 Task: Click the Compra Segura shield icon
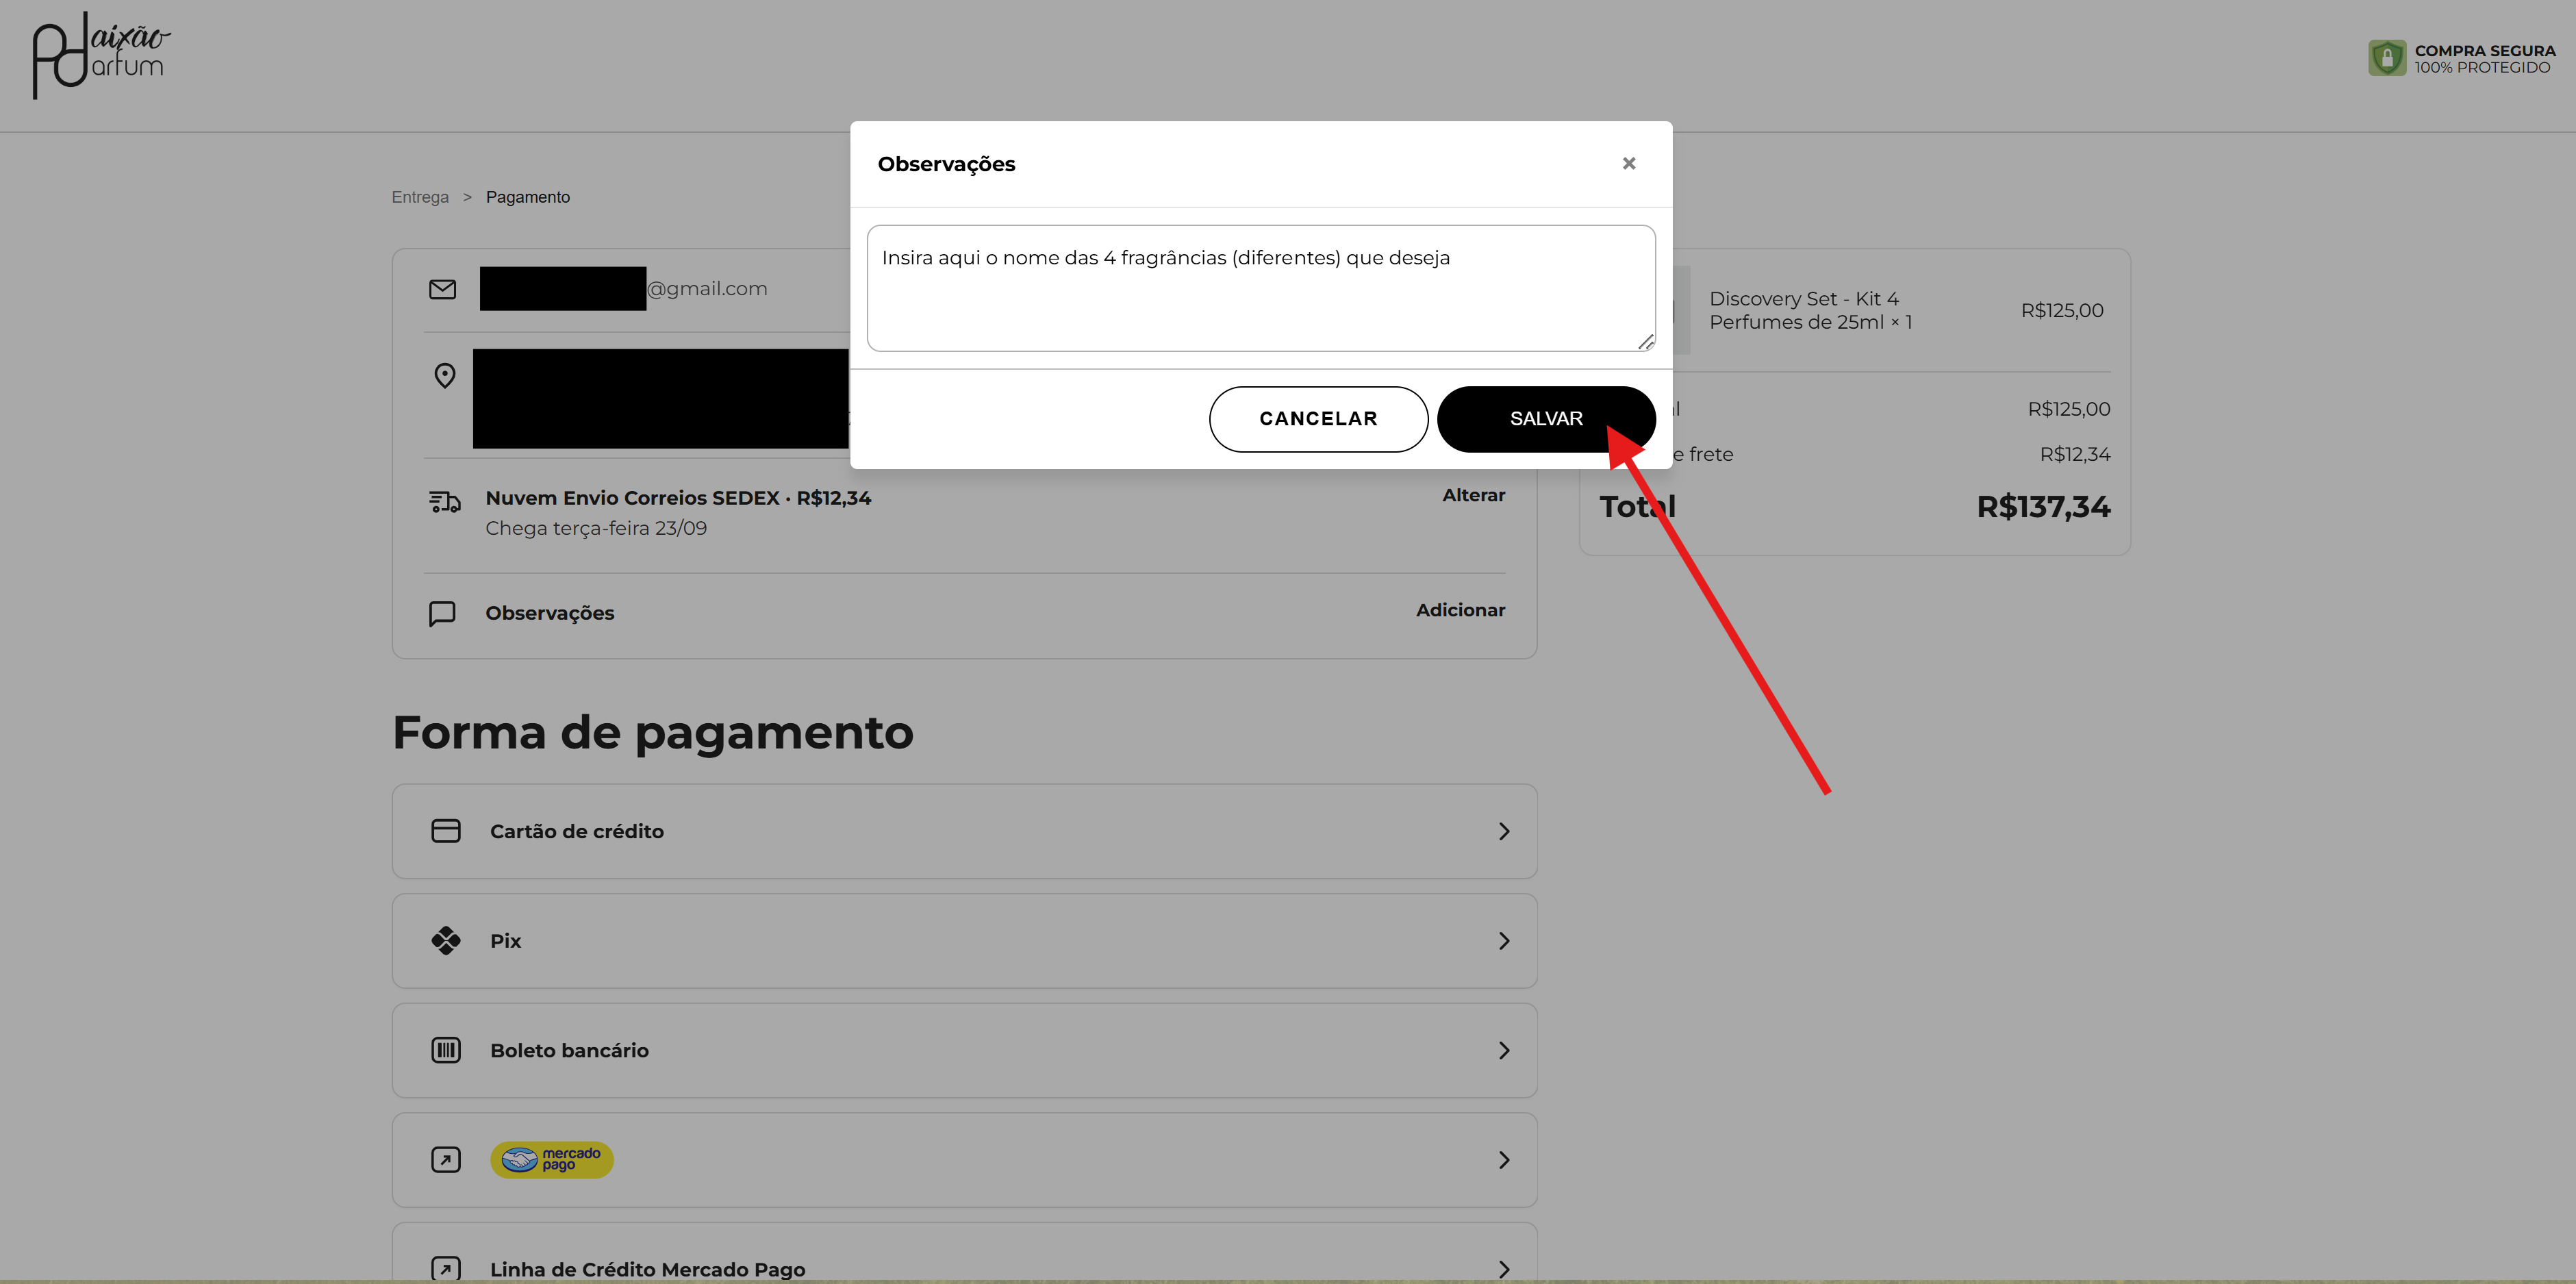[x=2386, y=58]
